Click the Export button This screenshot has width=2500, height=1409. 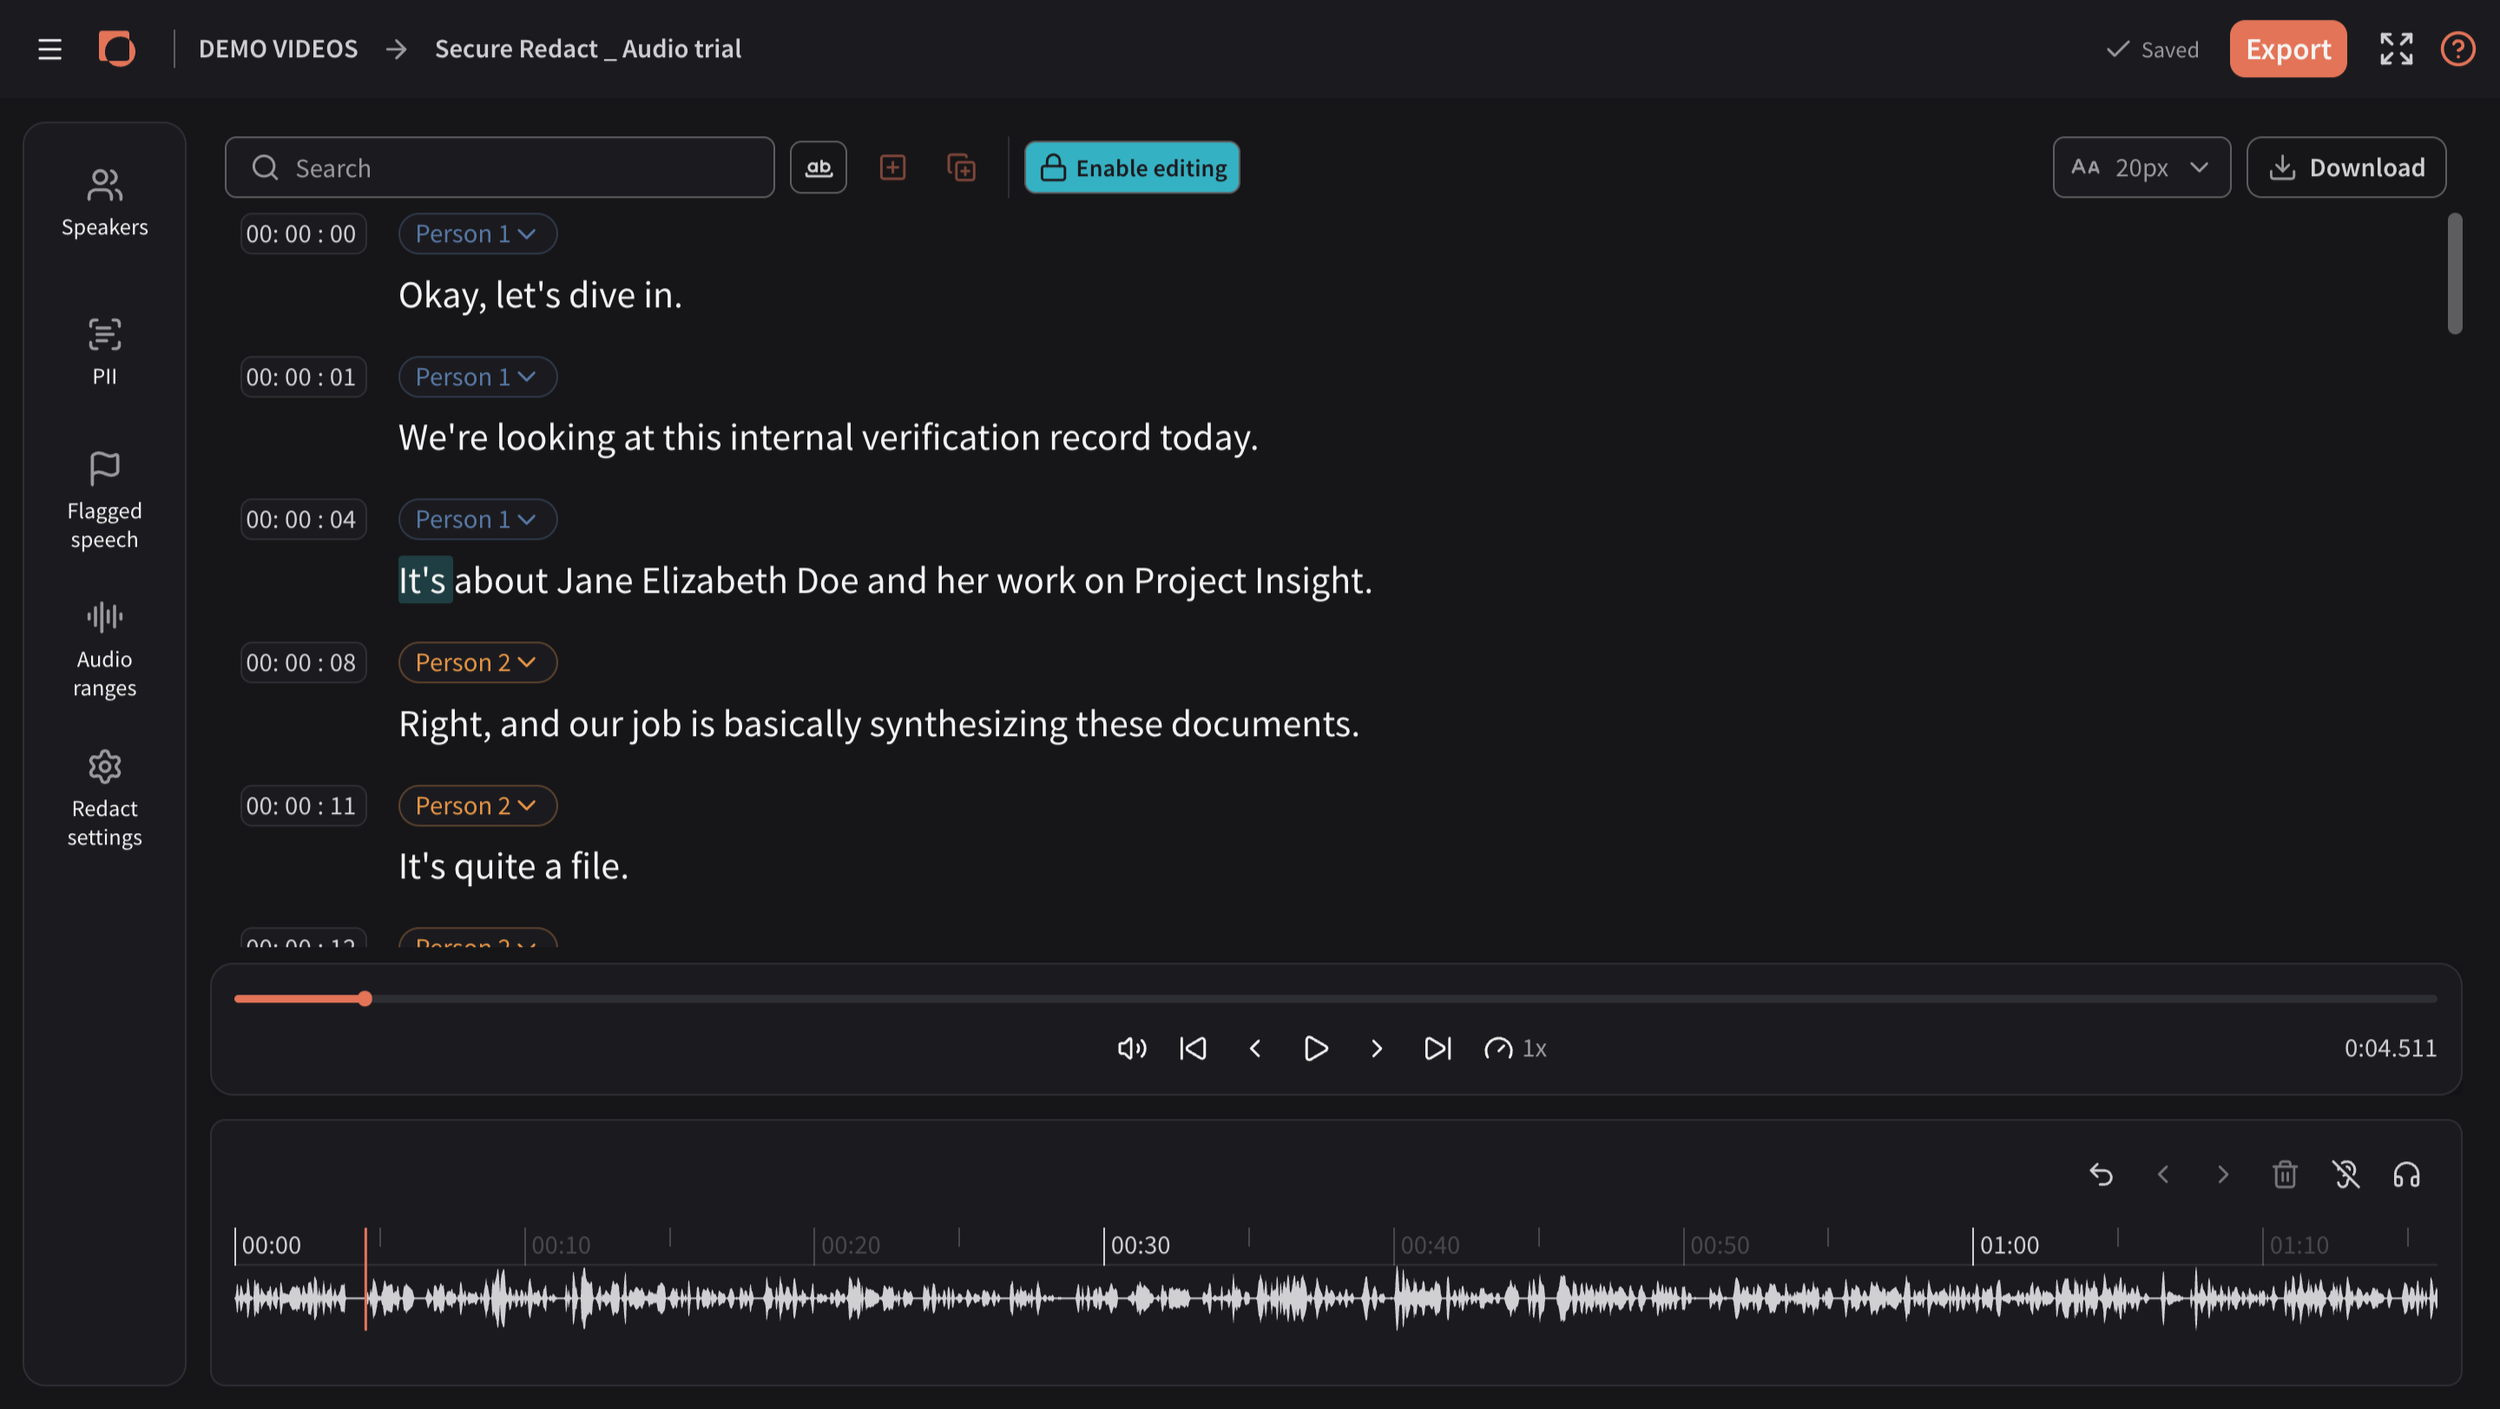(x=2288, y=49)
